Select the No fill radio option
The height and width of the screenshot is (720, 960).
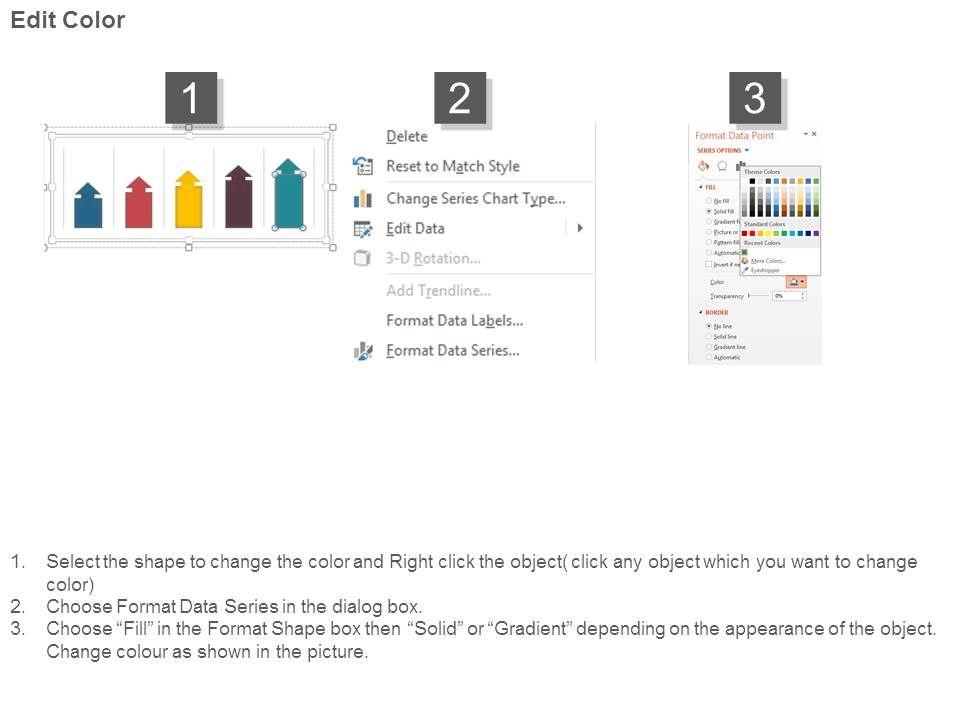(709, 201)
